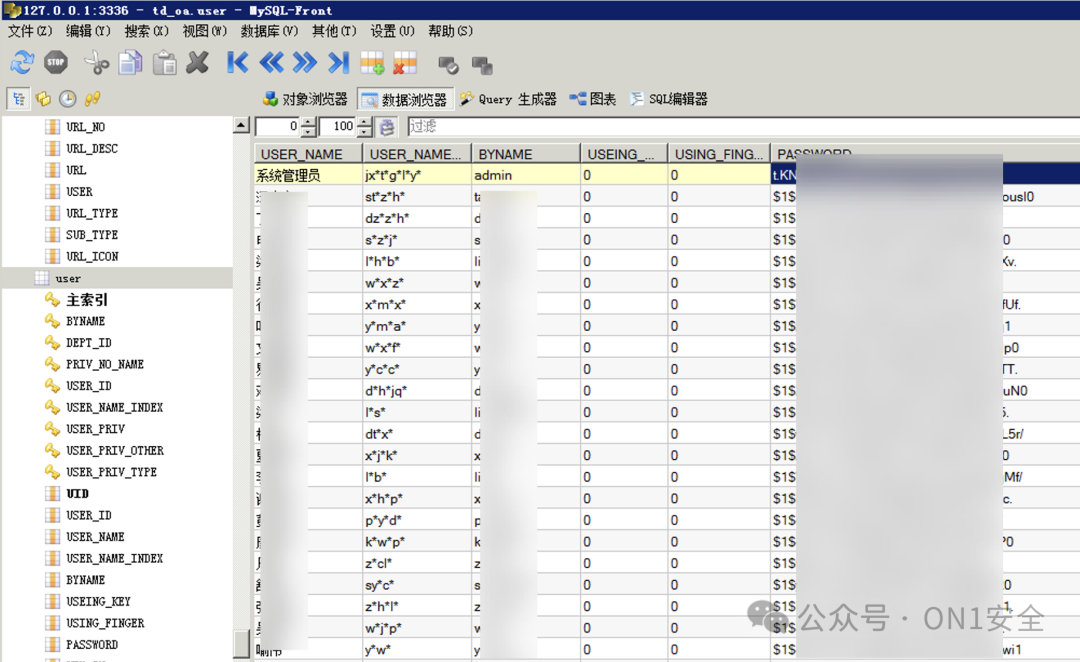Screen dimensions: 1080x662
Task: Select the USEING_KEY field in tree
Action: point(98,601)
